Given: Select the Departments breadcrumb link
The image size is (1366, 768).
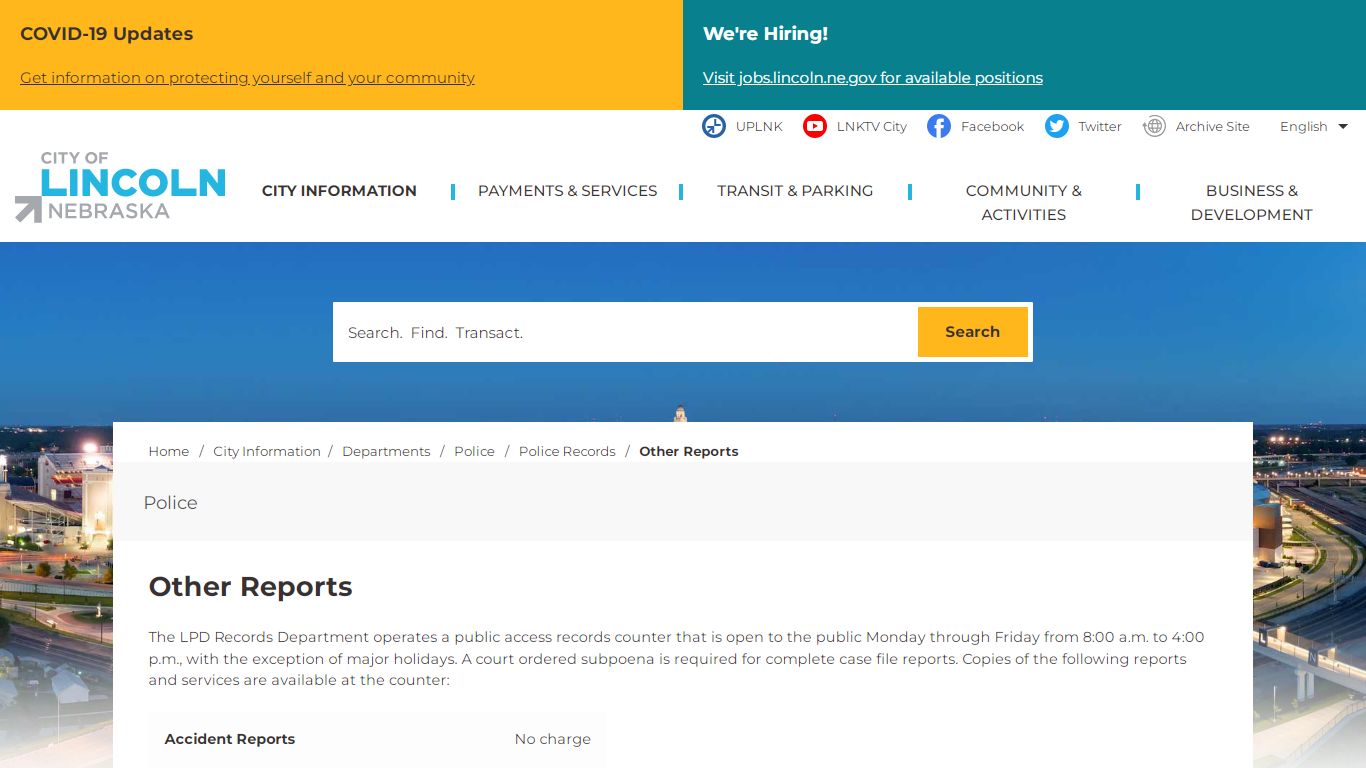Looking at the screenshot, I should [x=386, y=451].
